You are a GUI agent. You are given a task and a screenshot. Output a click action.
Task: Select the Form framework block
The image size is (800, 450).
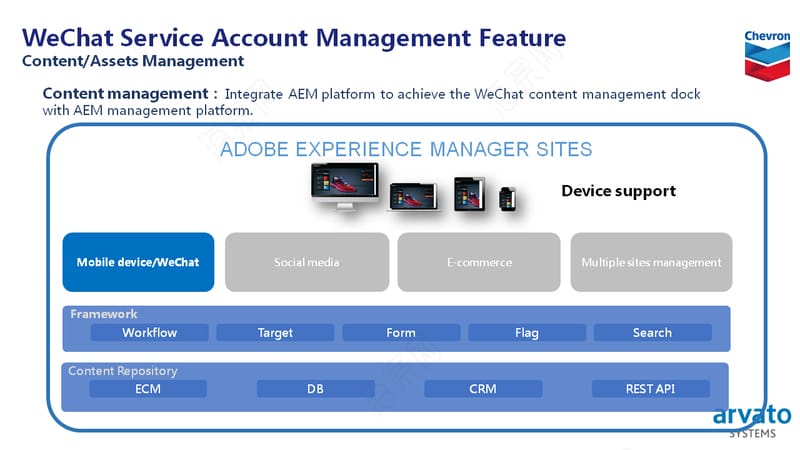401,333
